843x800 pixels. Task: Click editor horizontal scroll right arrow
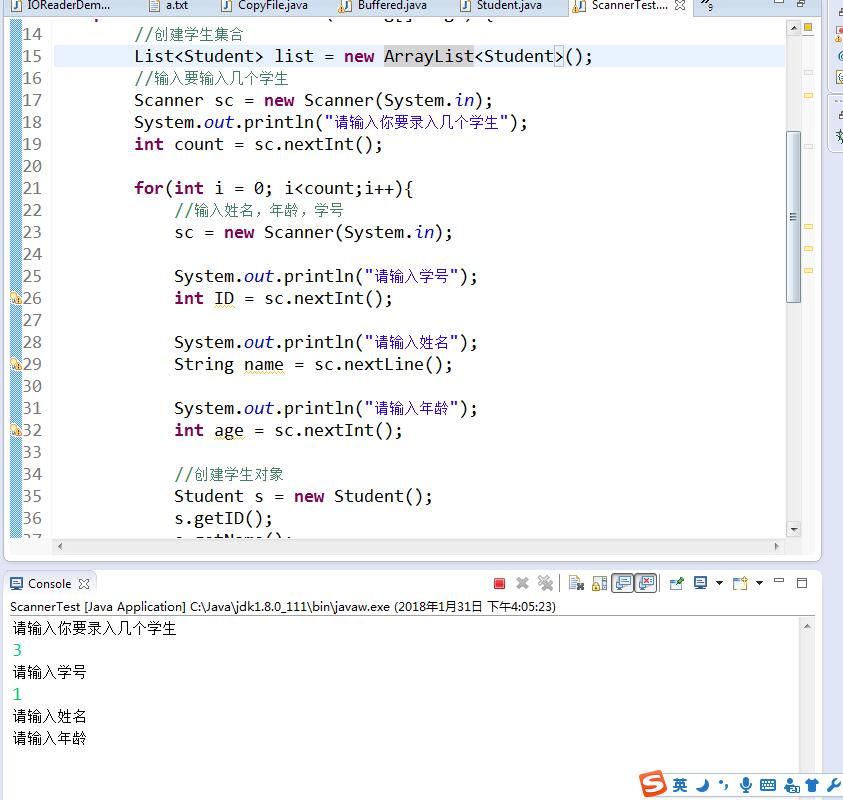776,546
